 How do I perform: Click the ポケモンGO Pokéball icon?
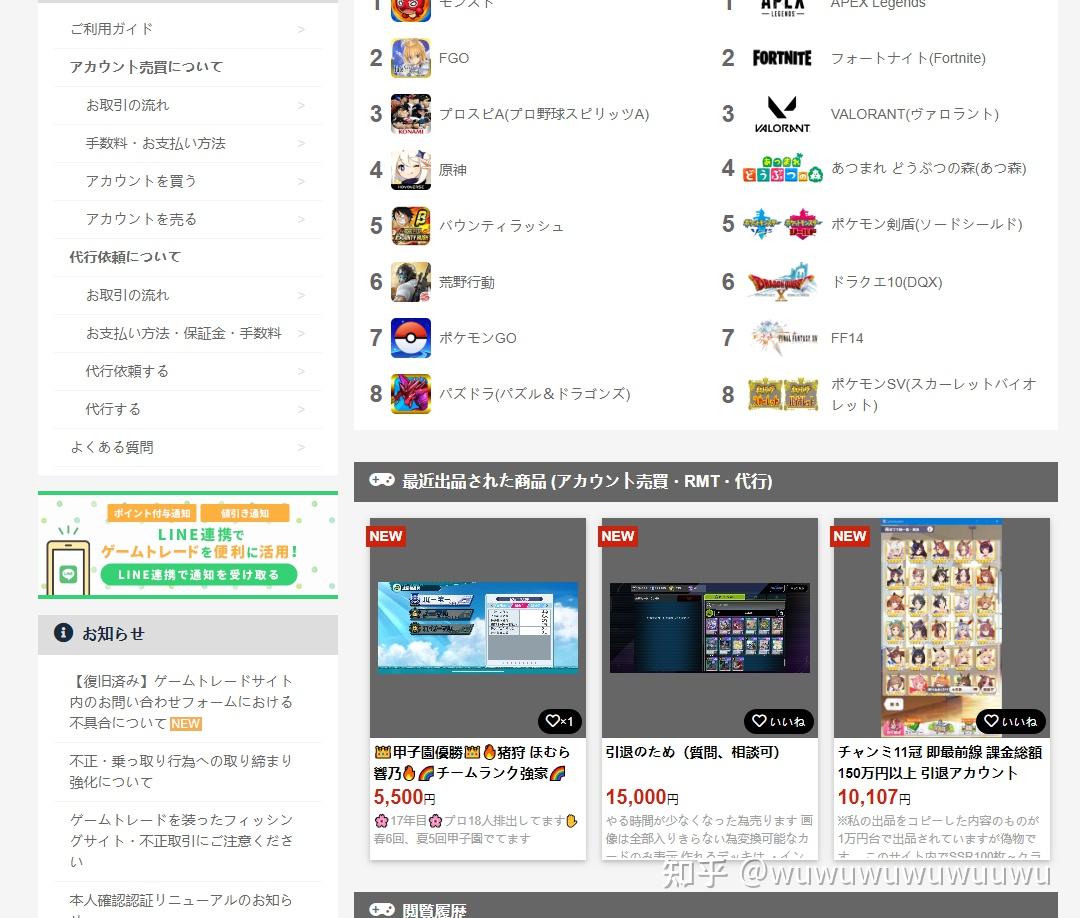[411, 338]
